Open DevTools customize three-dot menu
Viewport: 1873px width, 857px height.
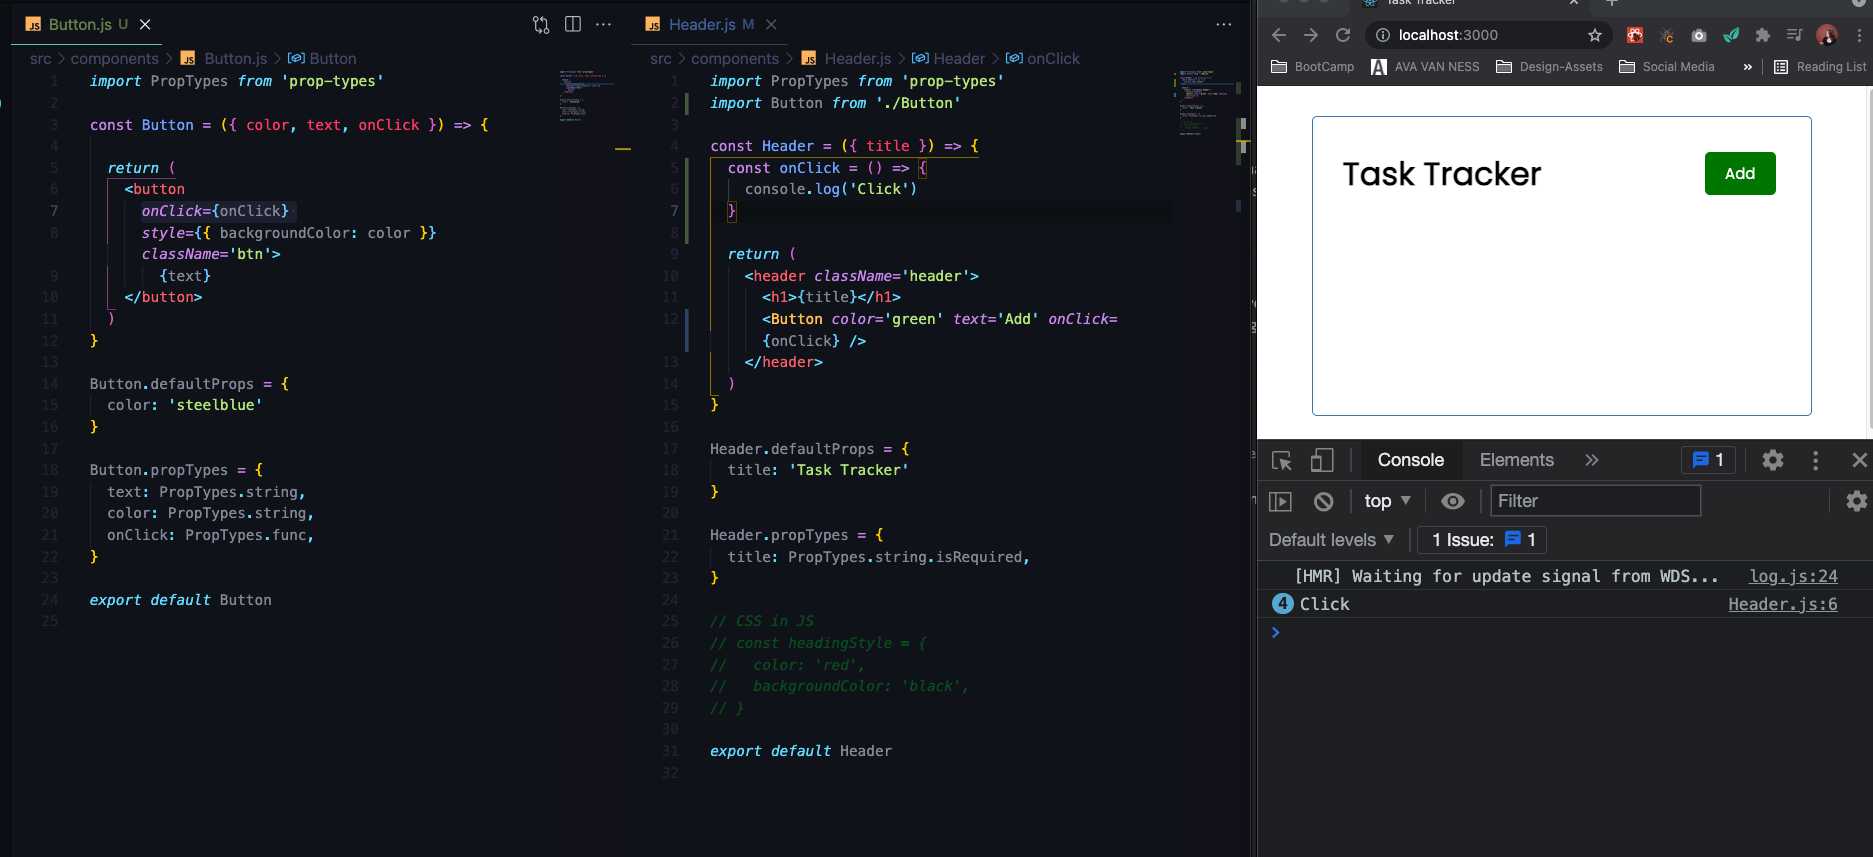coord(1816,460)
